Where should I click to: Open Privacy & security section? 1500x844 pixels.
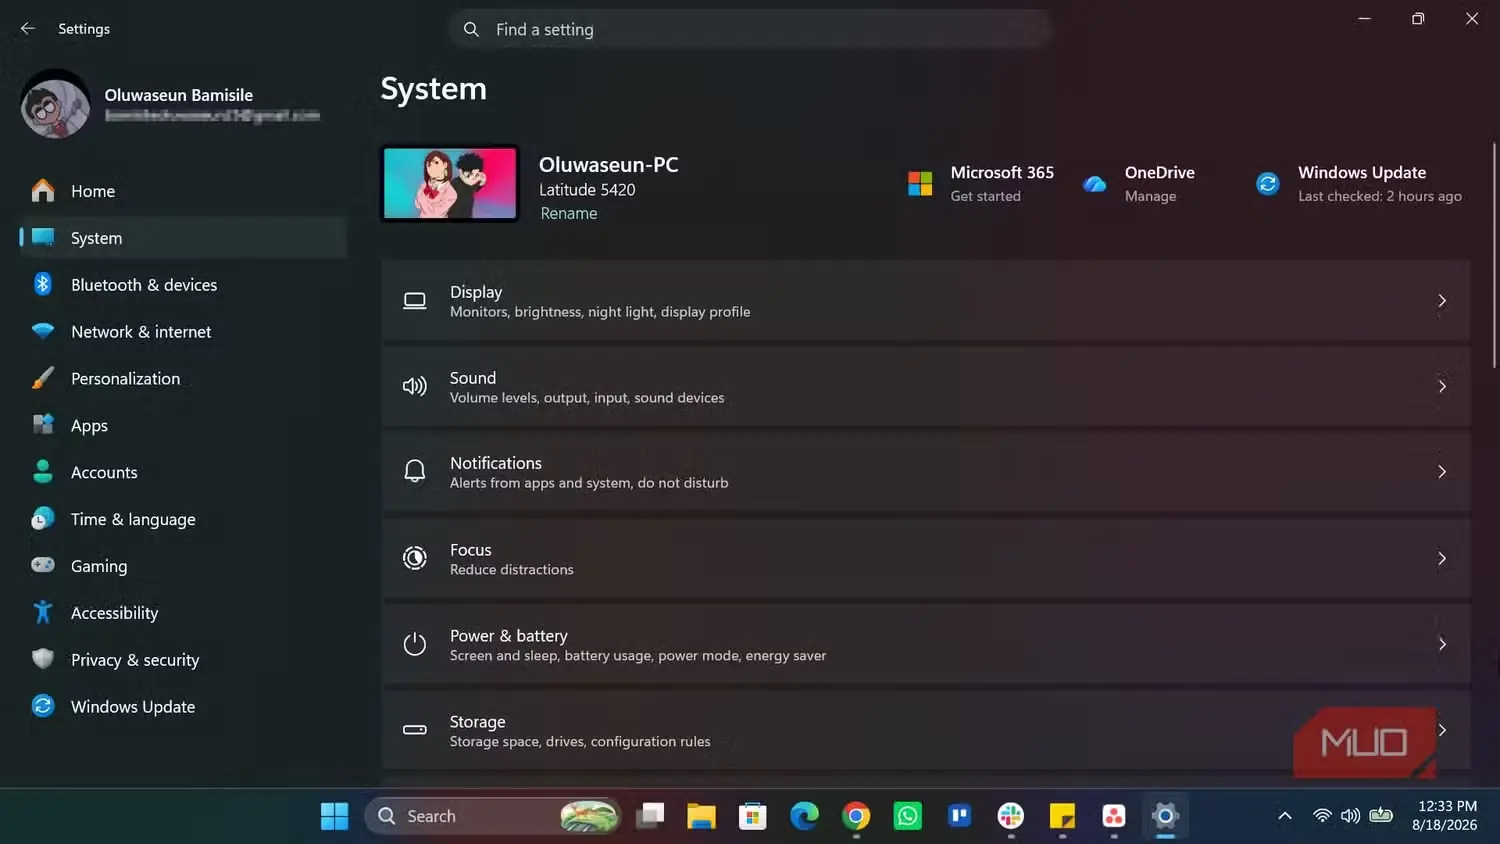pyautogui.click(x=183, y=659)
